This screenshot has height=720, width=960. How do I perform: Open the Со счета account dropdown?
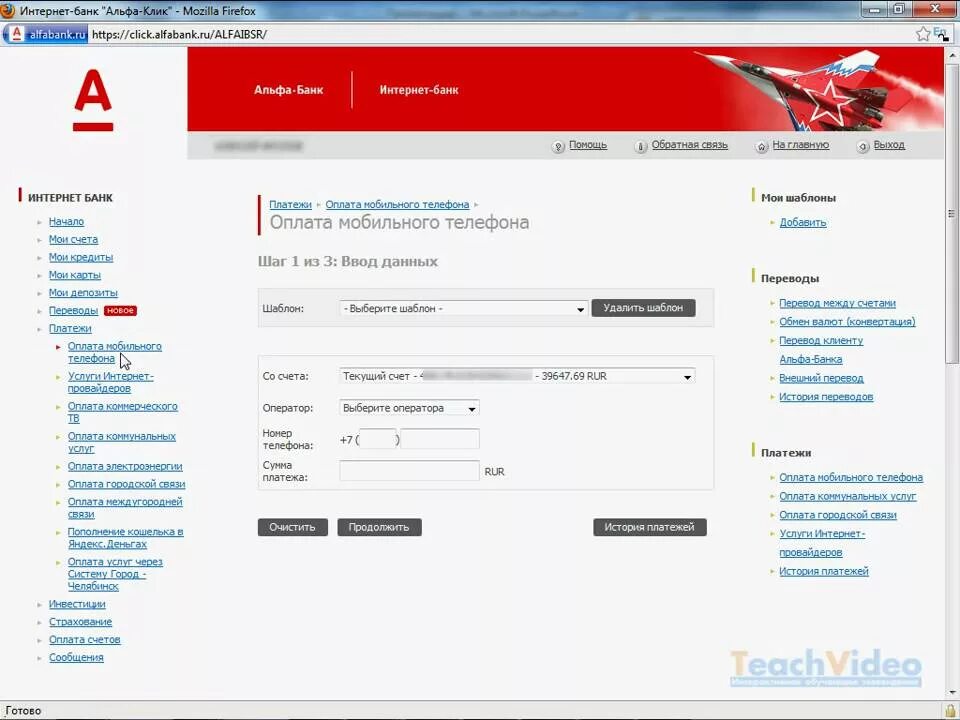click(x=517, y=376)
